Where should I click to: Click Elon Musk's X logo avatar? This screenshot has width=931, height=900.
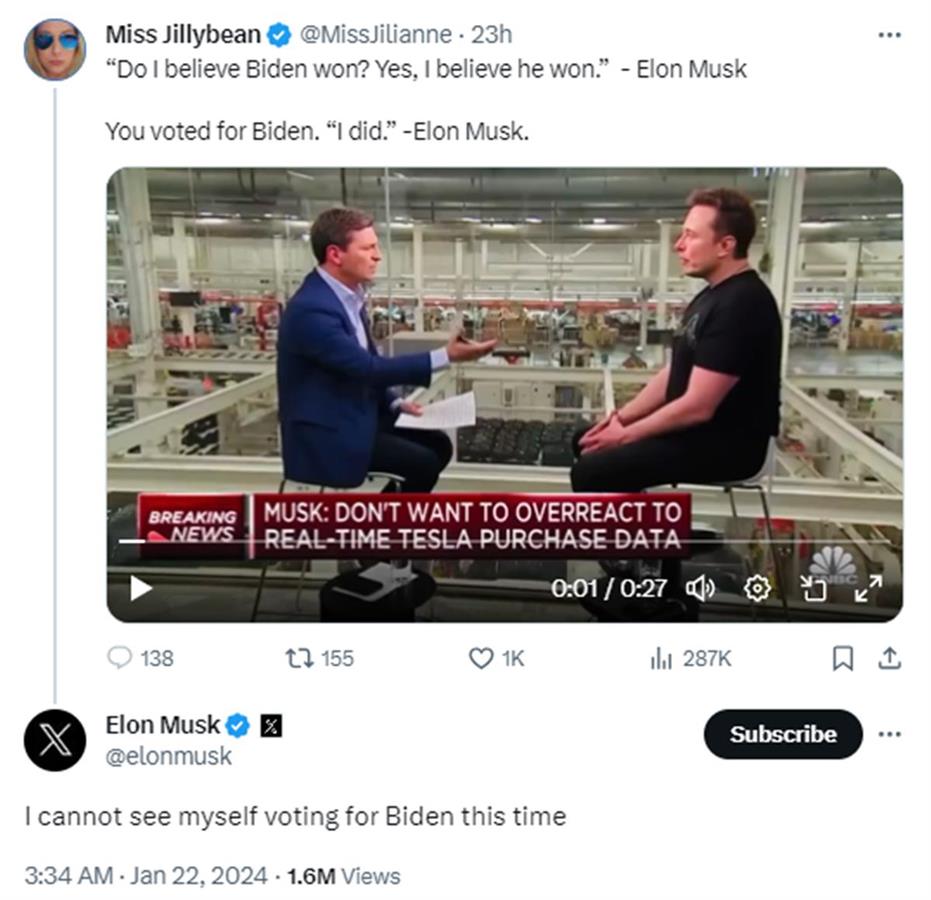pos(54,740)
